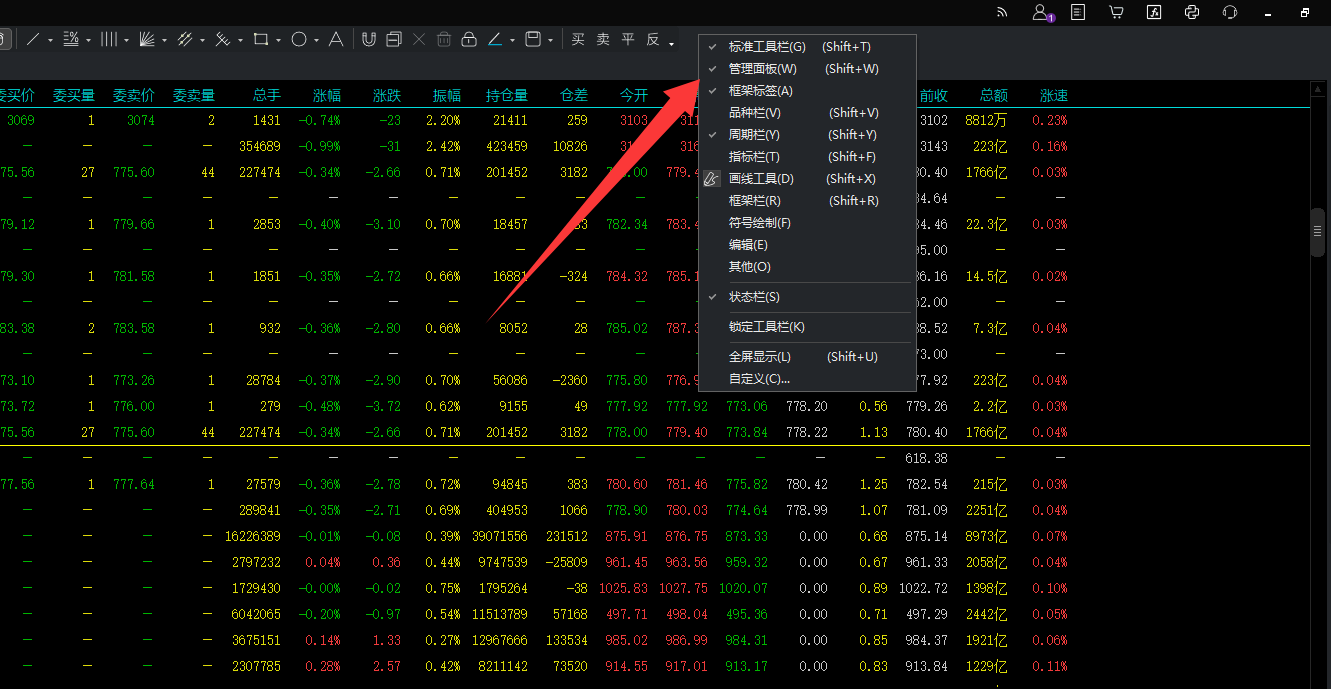Click the 买 buy button
1331x689 pixels.
tap(578, 39)
